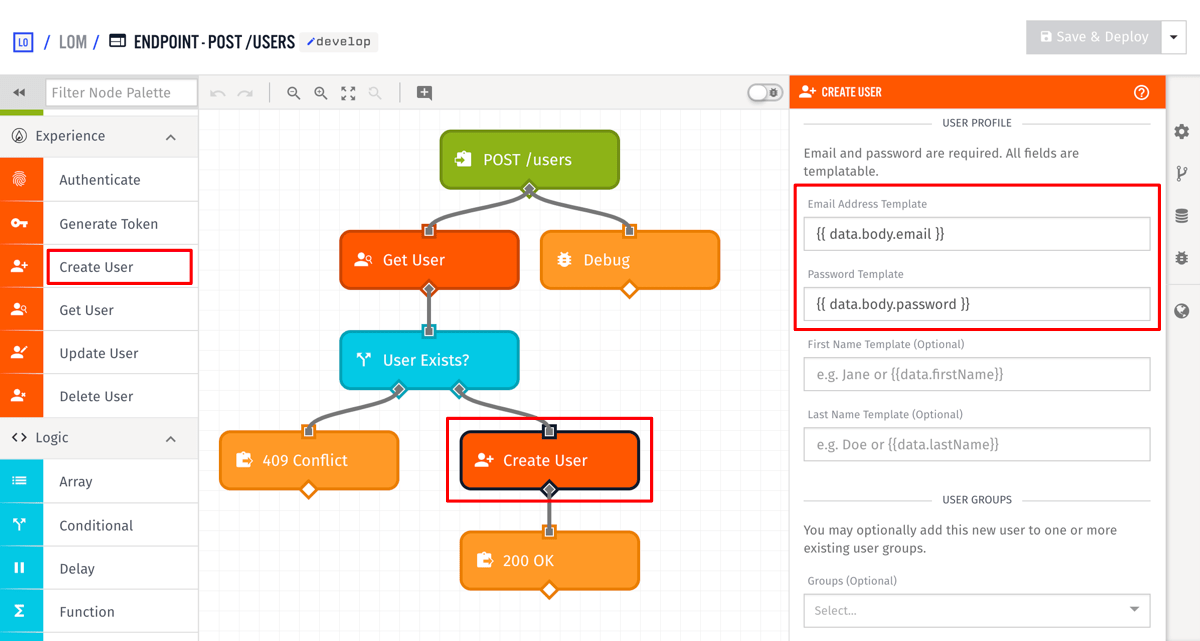Click the Create User help question icon
The image size is (1200, 641).
pos(1142,92)
